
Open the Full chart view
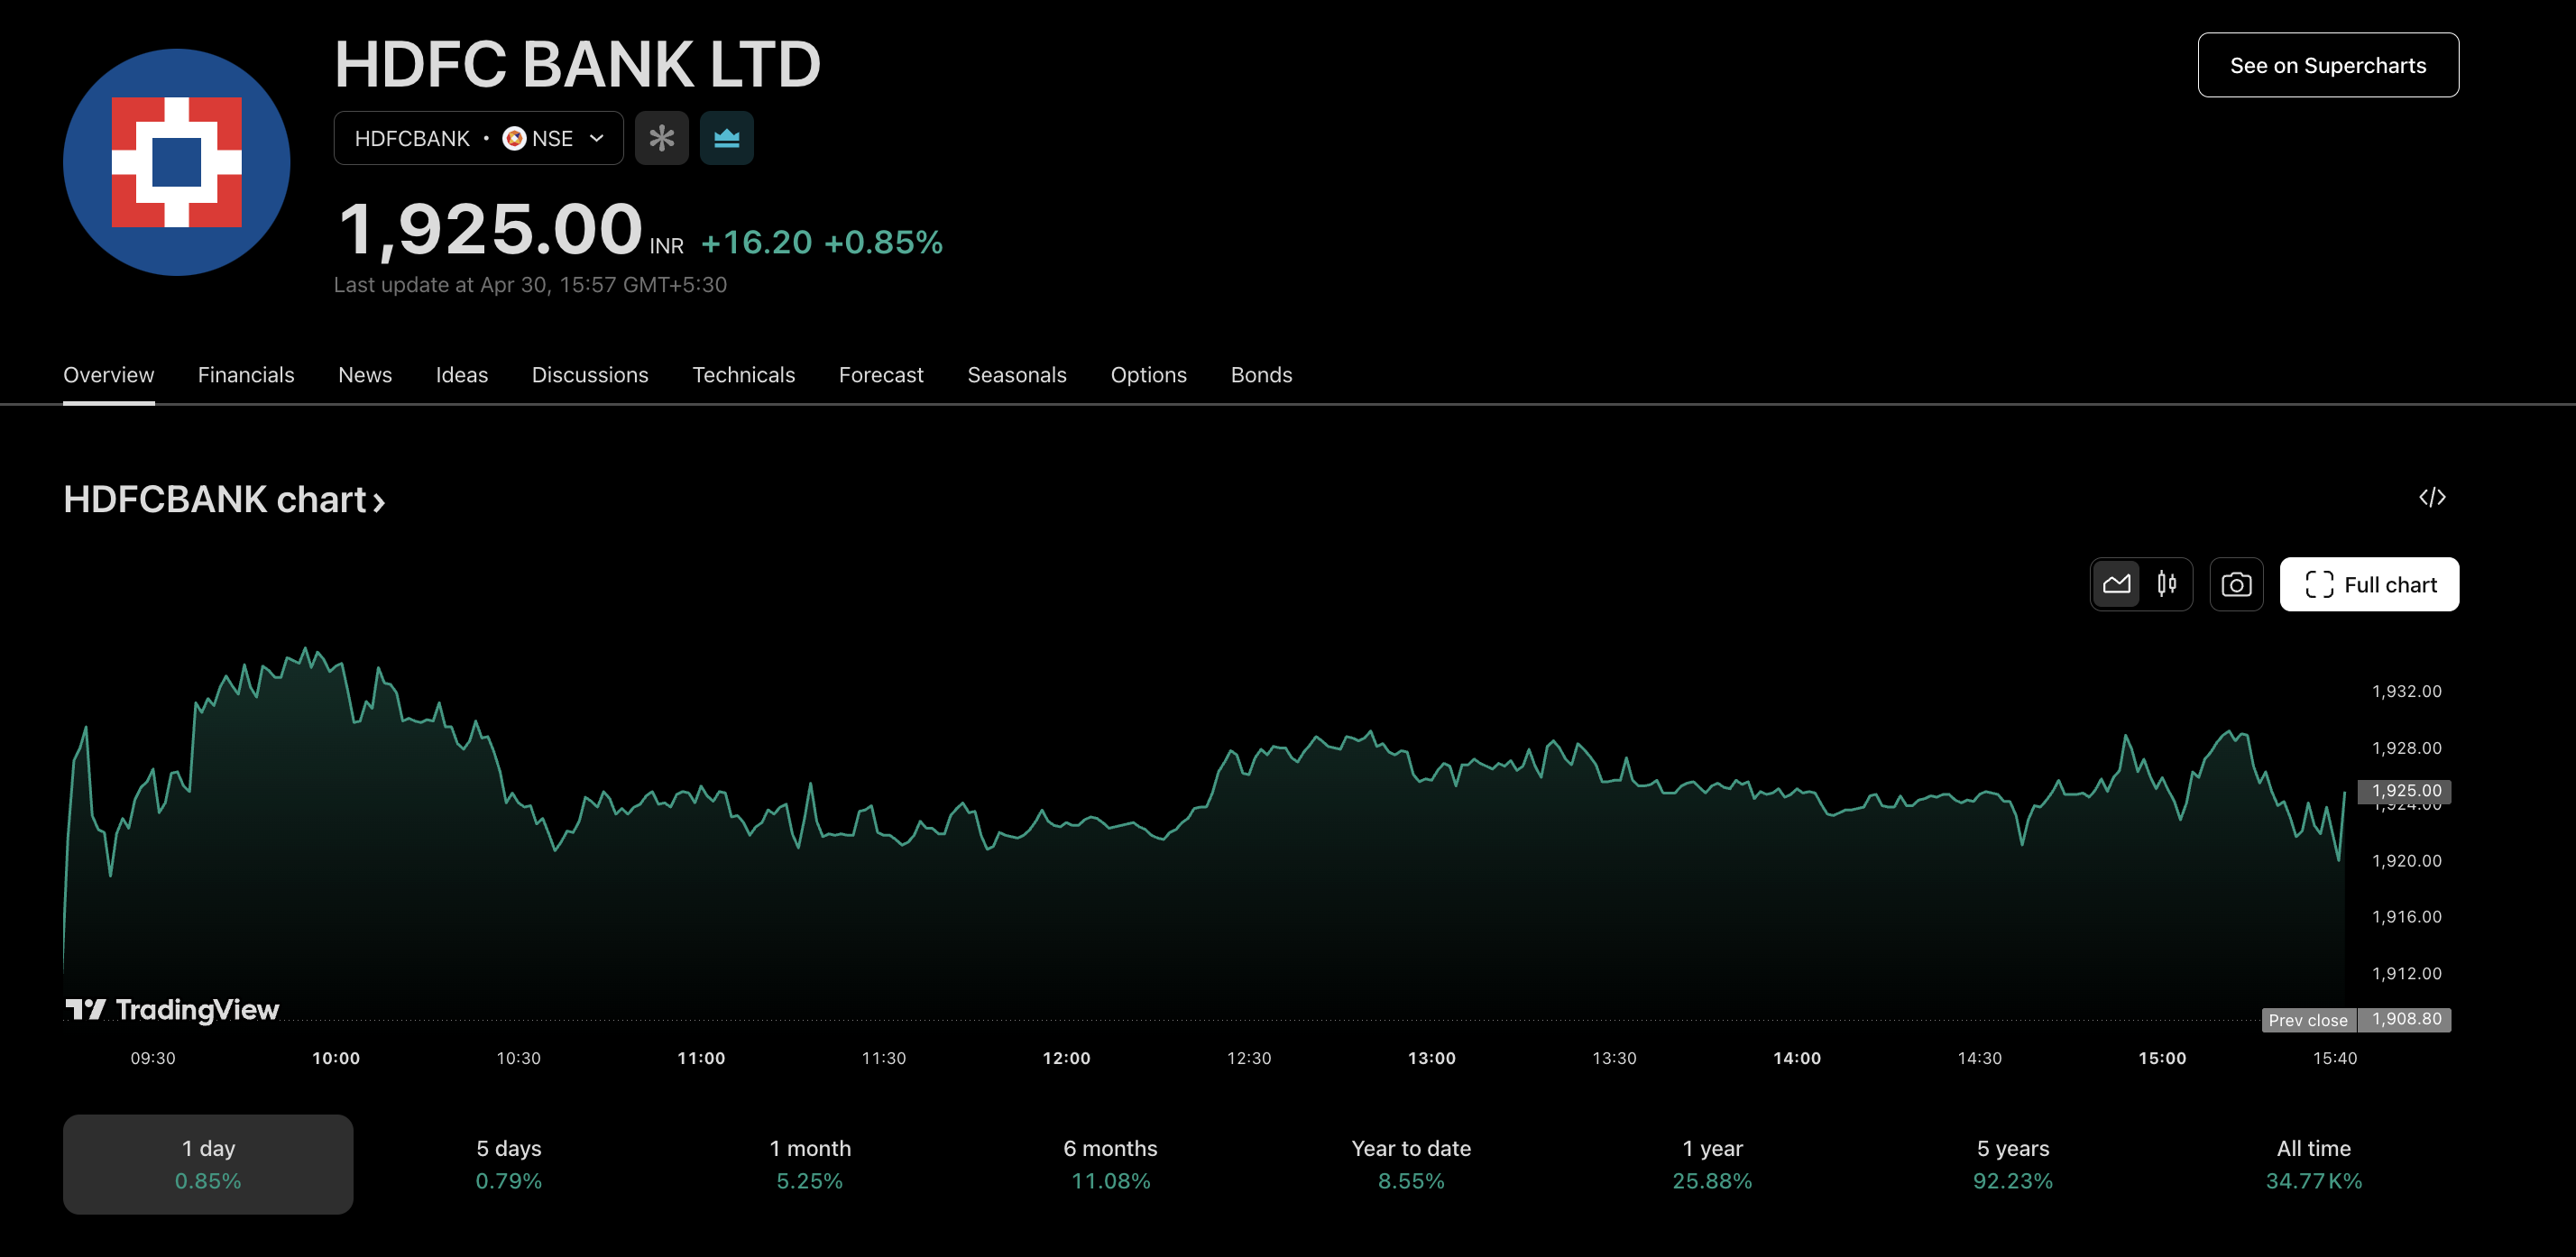[2369, 584]
